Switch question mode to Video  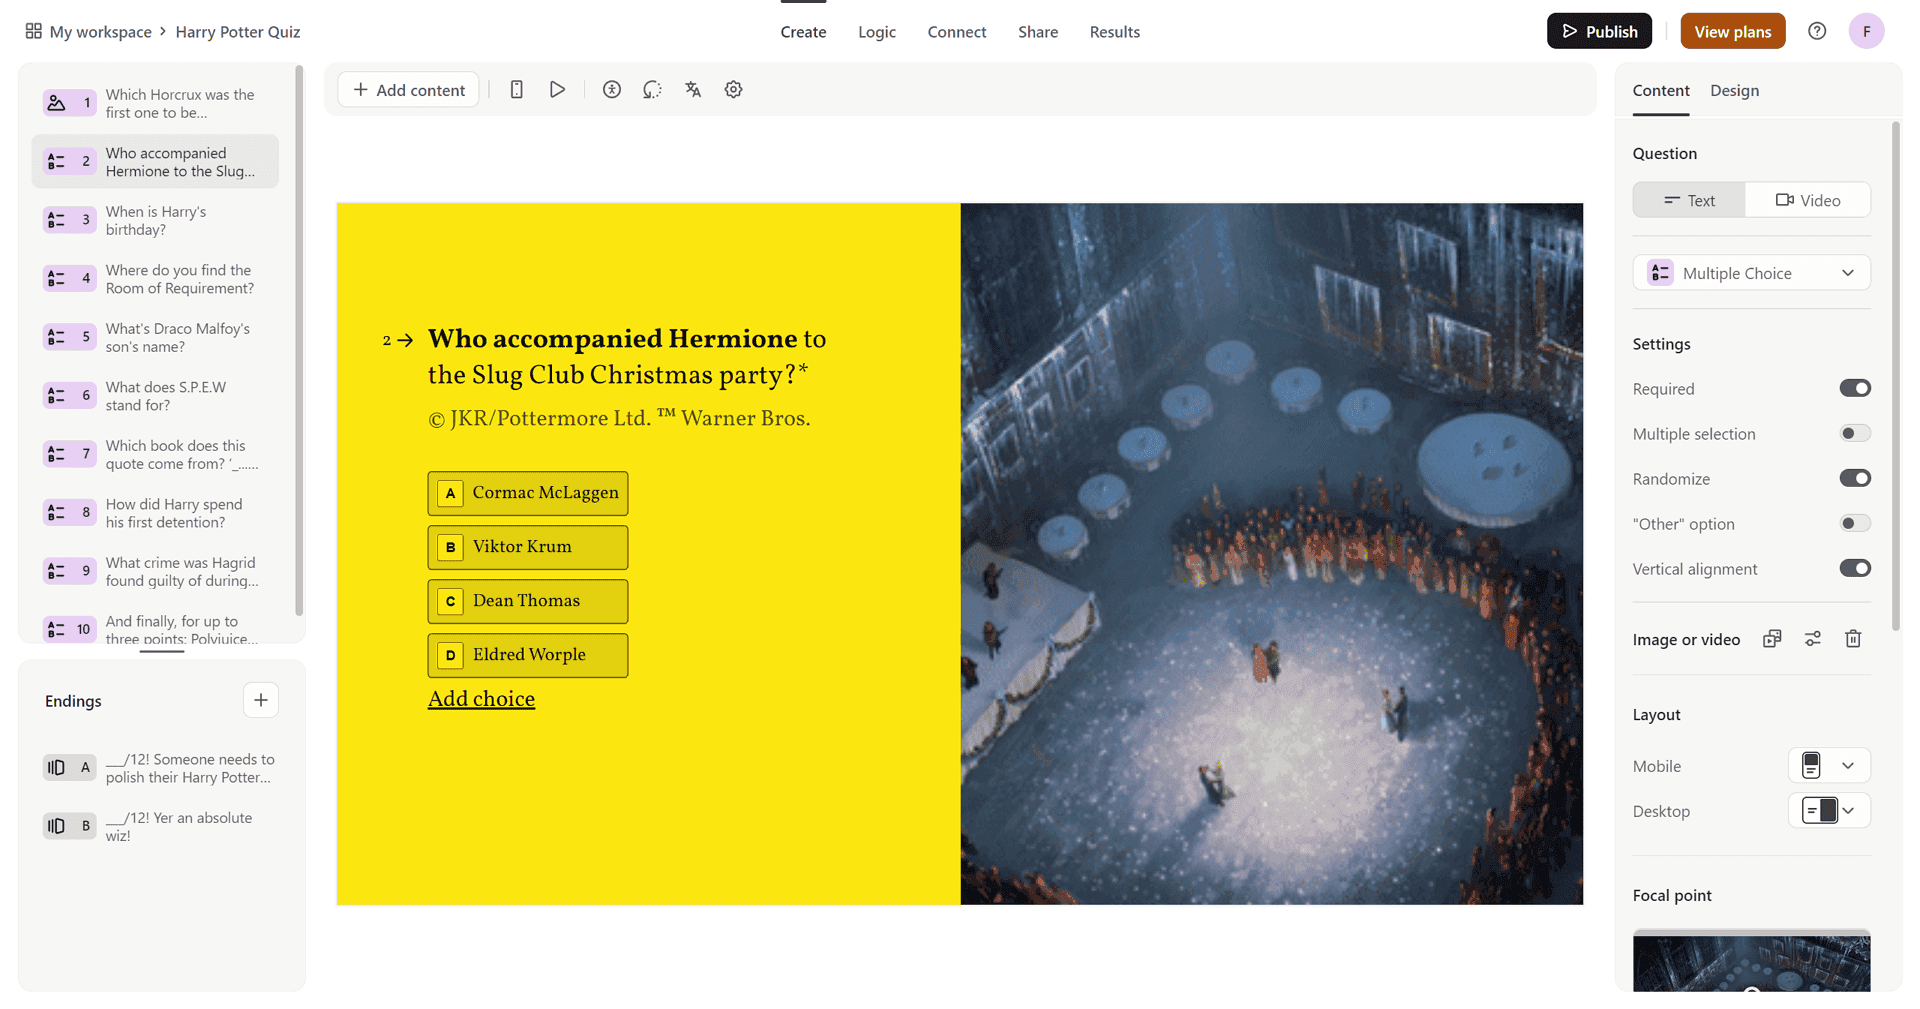point(1808,200)
